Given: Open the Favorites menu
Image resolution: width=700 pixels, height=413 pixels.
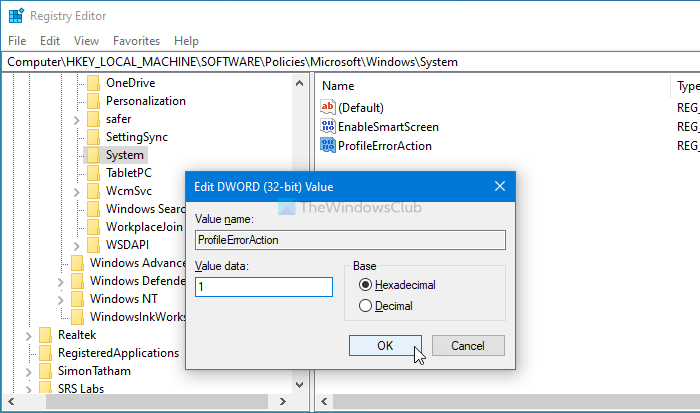Looking at the screenshot, I should 136,41.
